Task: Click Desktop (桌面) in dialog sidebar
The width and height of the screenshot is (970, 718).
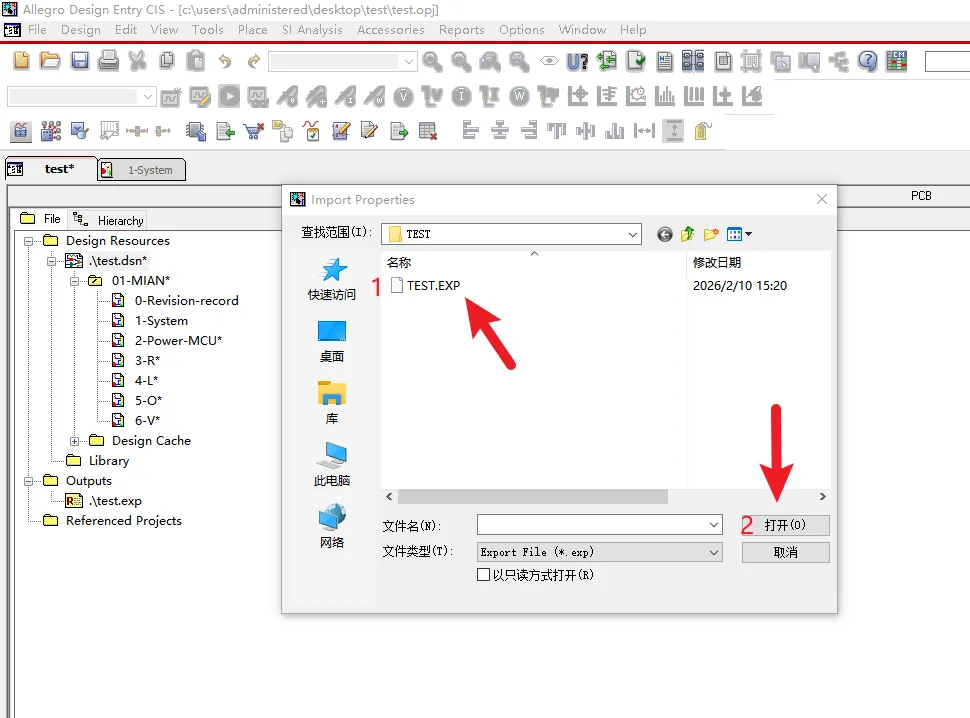Action: click(x=332, y=342)
